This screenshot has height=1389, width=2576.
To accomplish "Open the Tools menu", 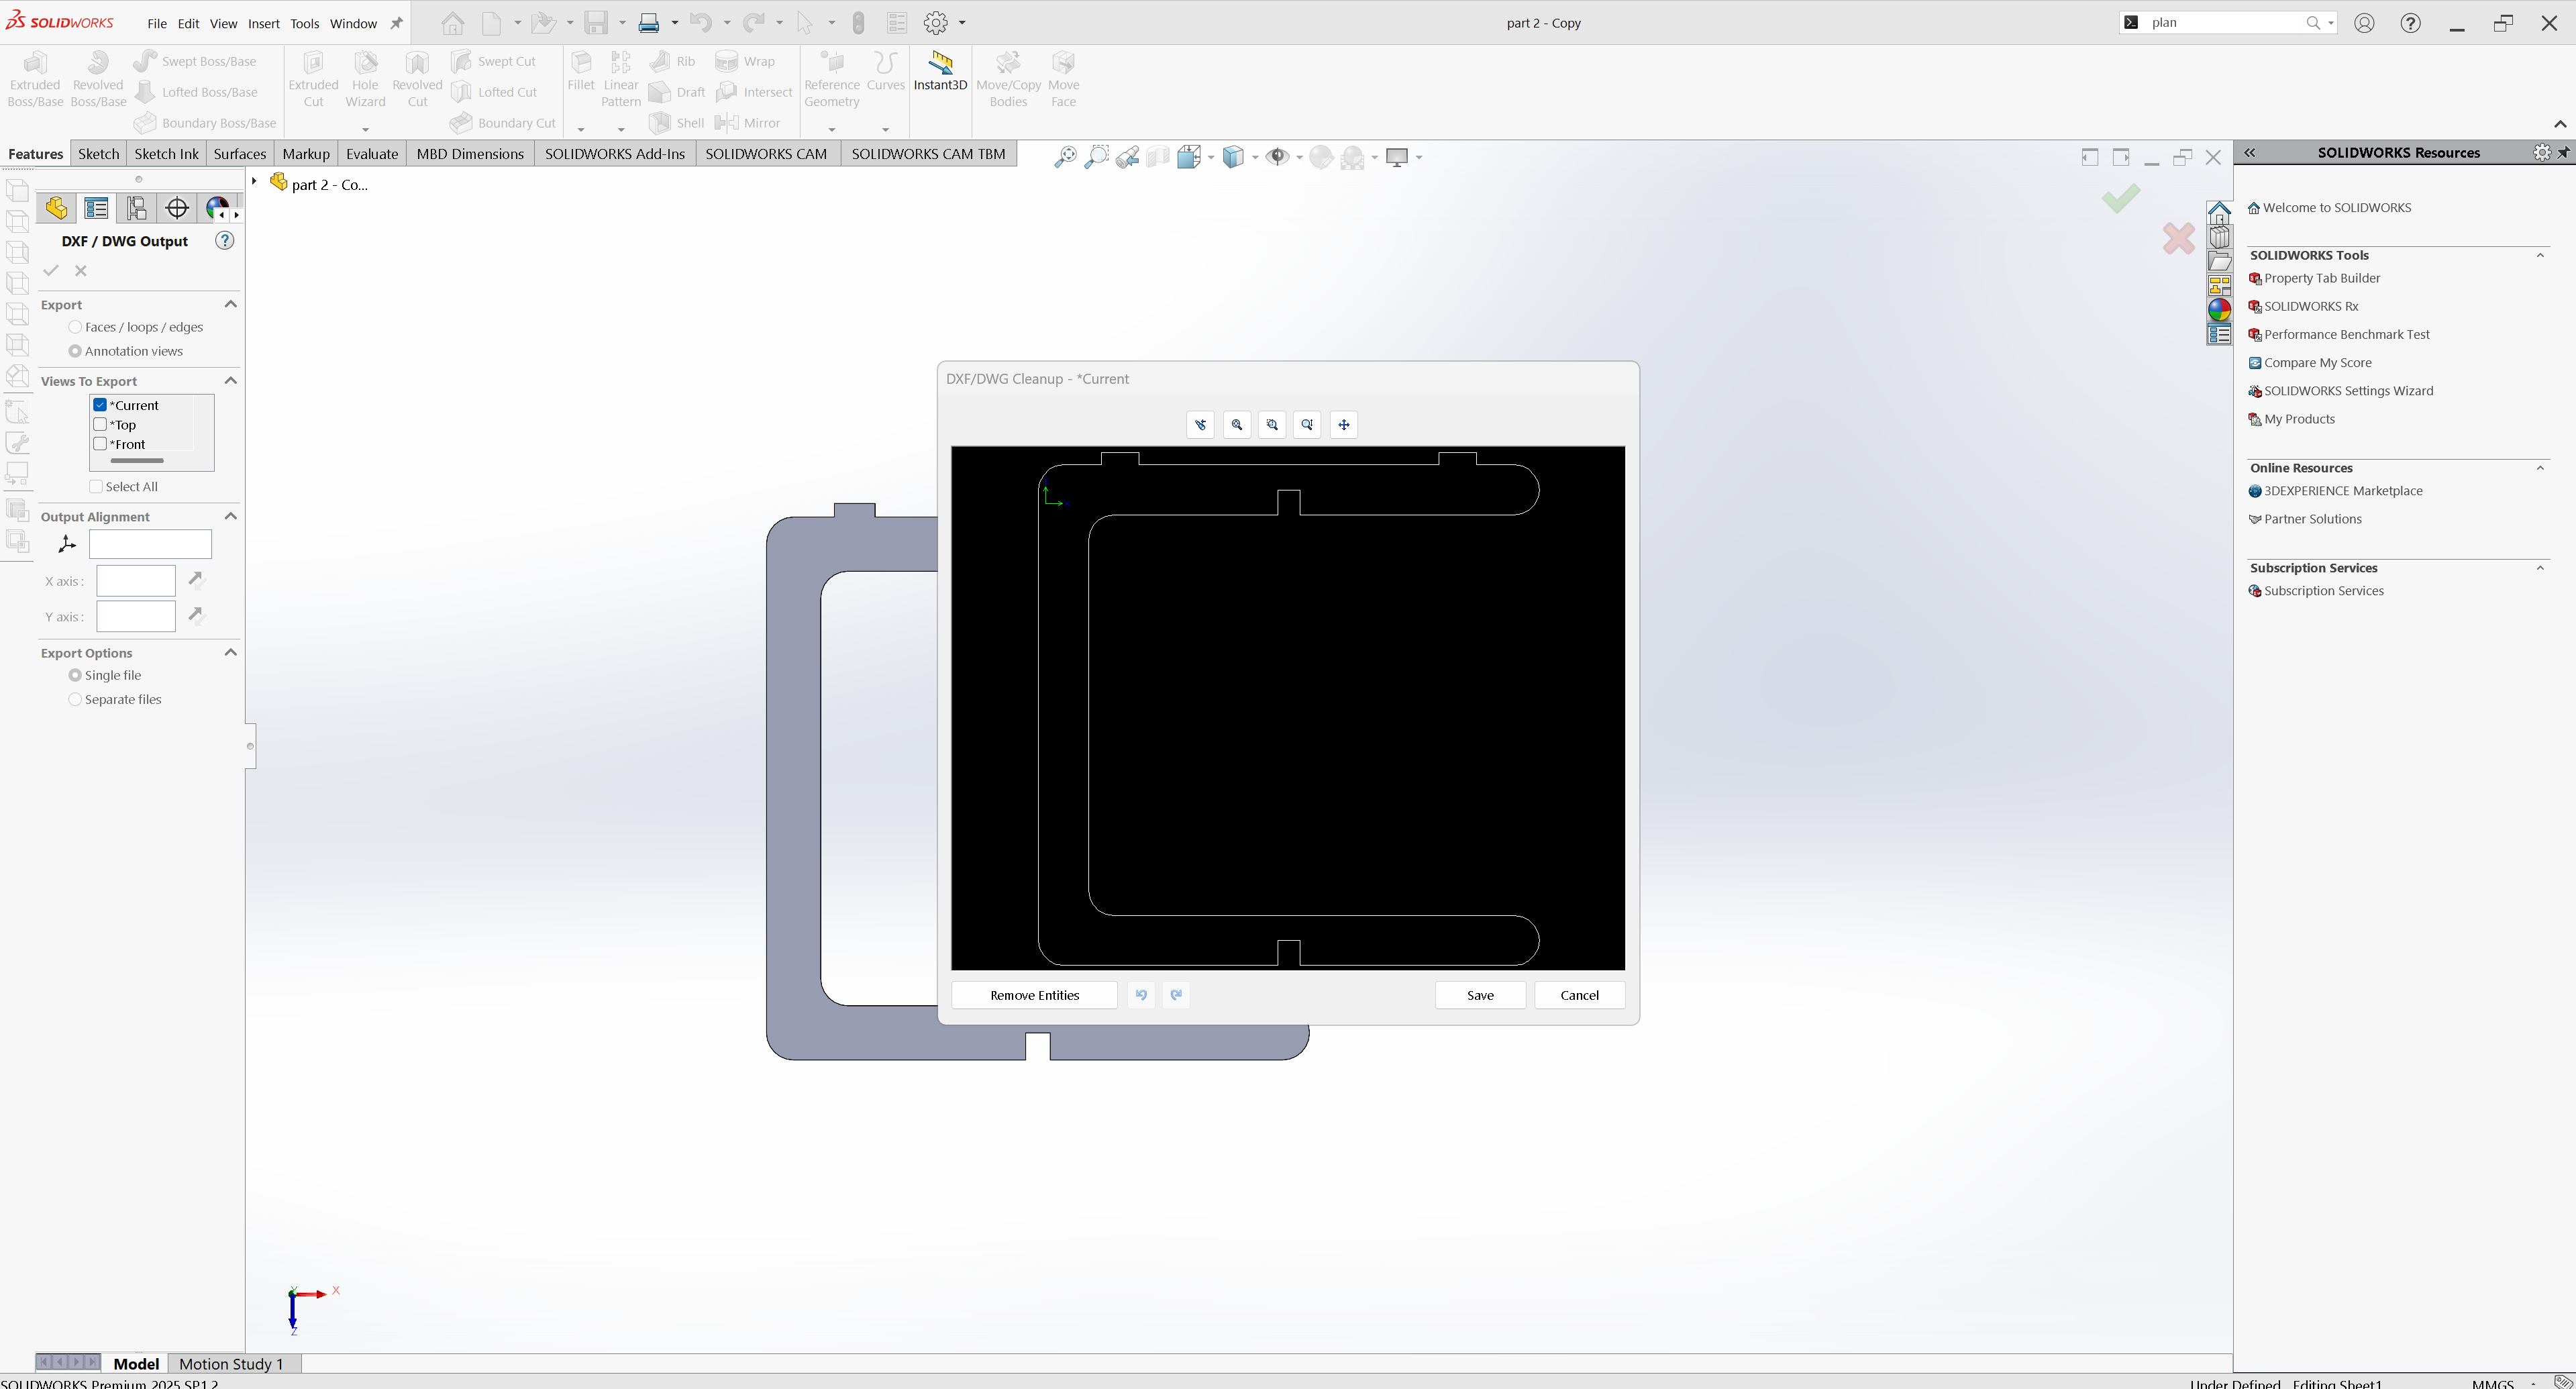I will click(304, 23).
